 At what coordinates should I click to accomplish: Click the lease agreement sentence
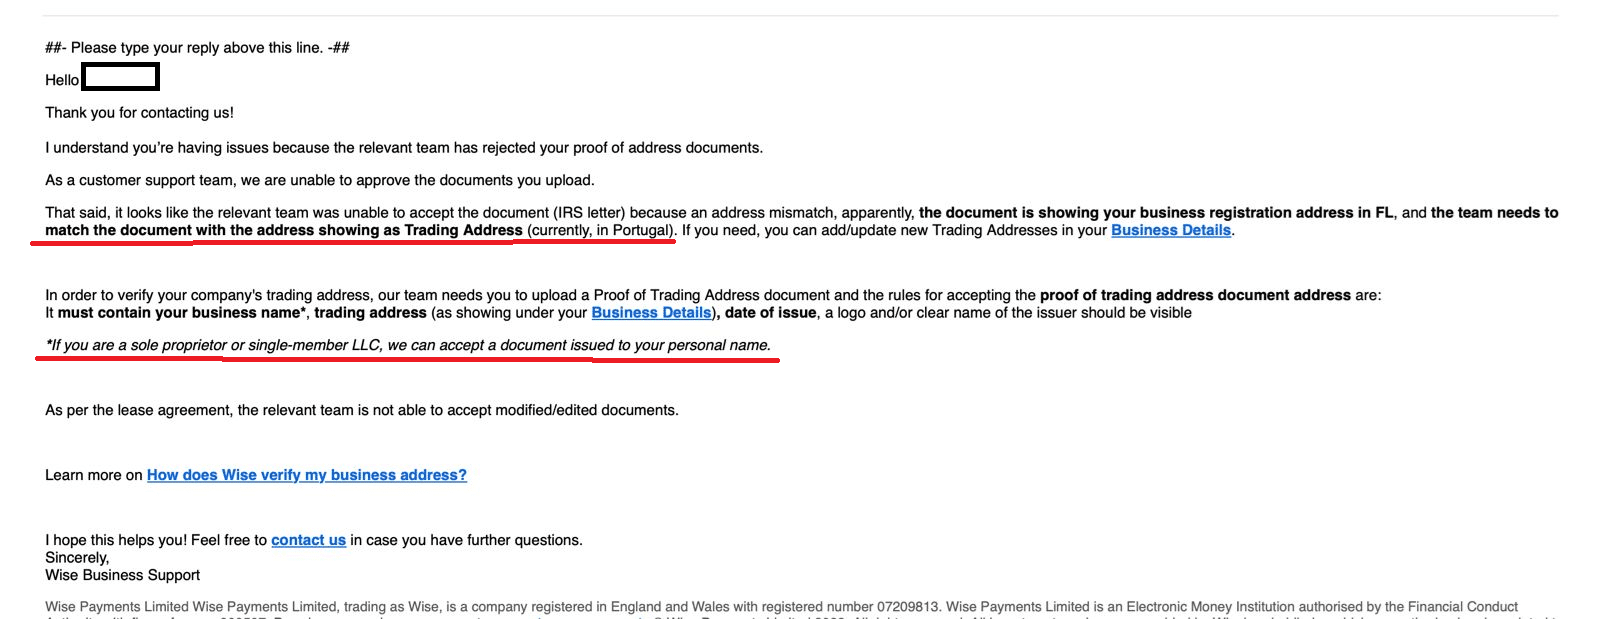click(x=361, y=410)
